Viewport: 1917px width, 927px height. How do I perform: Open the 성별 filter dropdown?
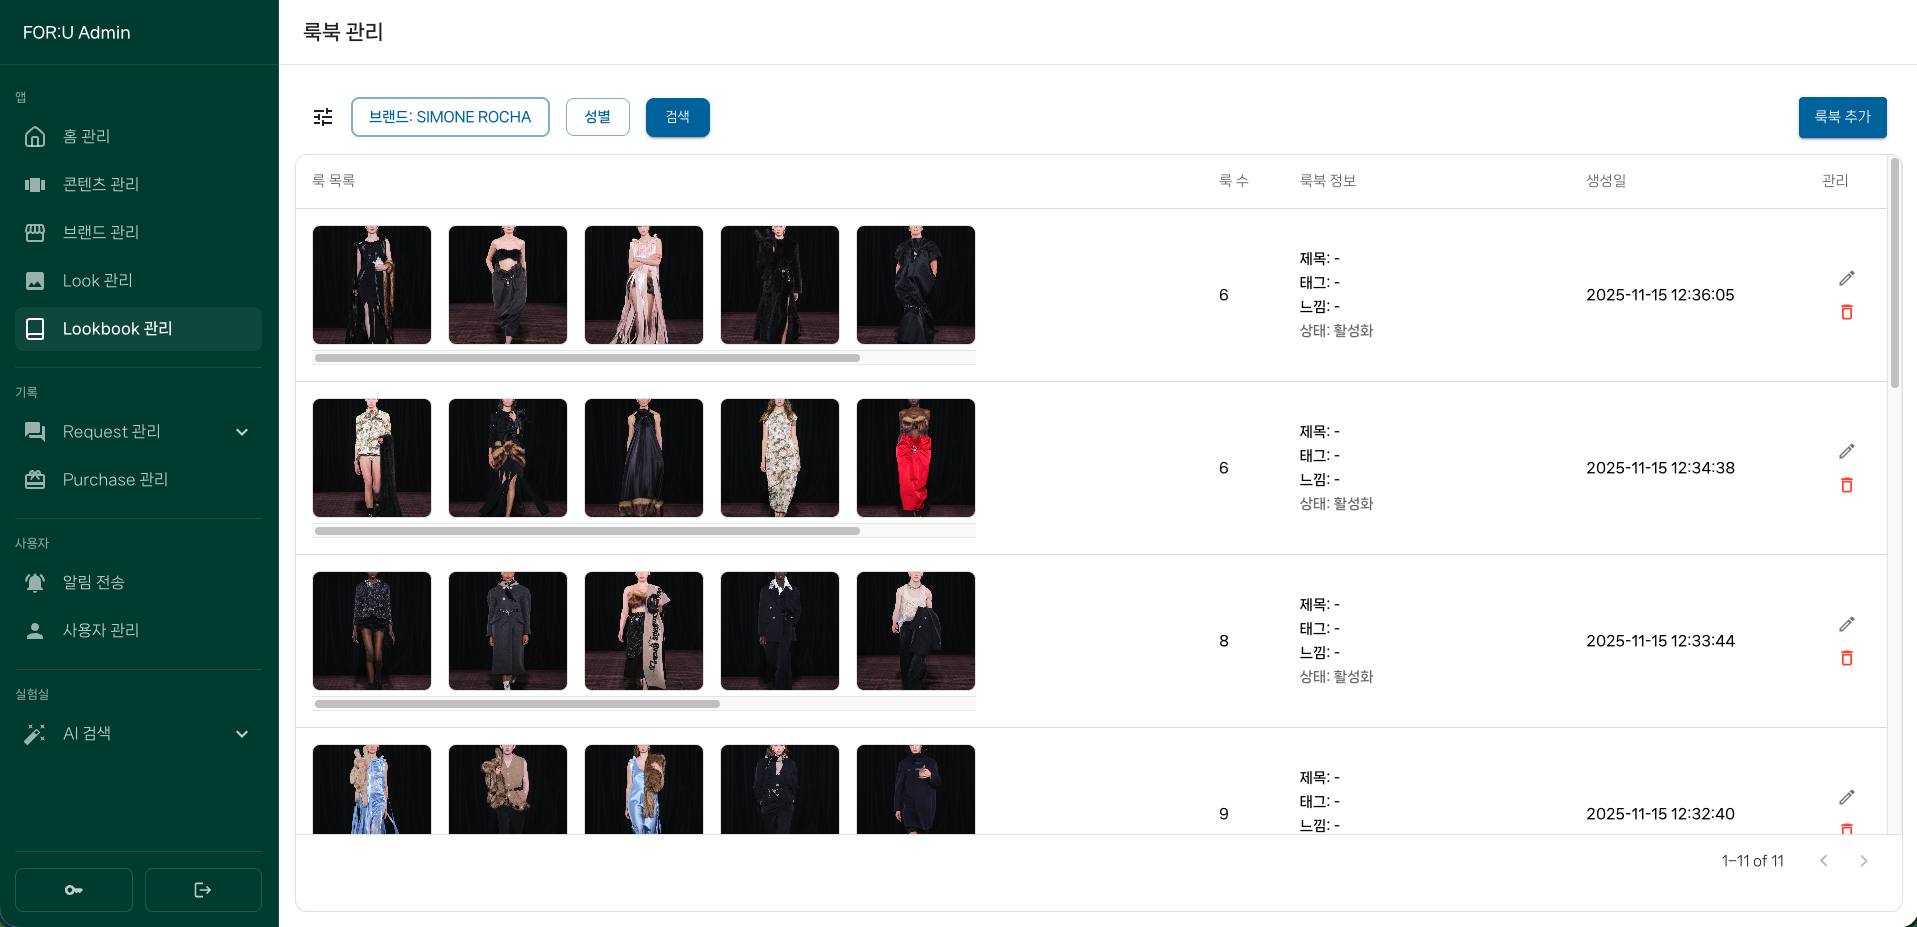(x=597, y=117)
